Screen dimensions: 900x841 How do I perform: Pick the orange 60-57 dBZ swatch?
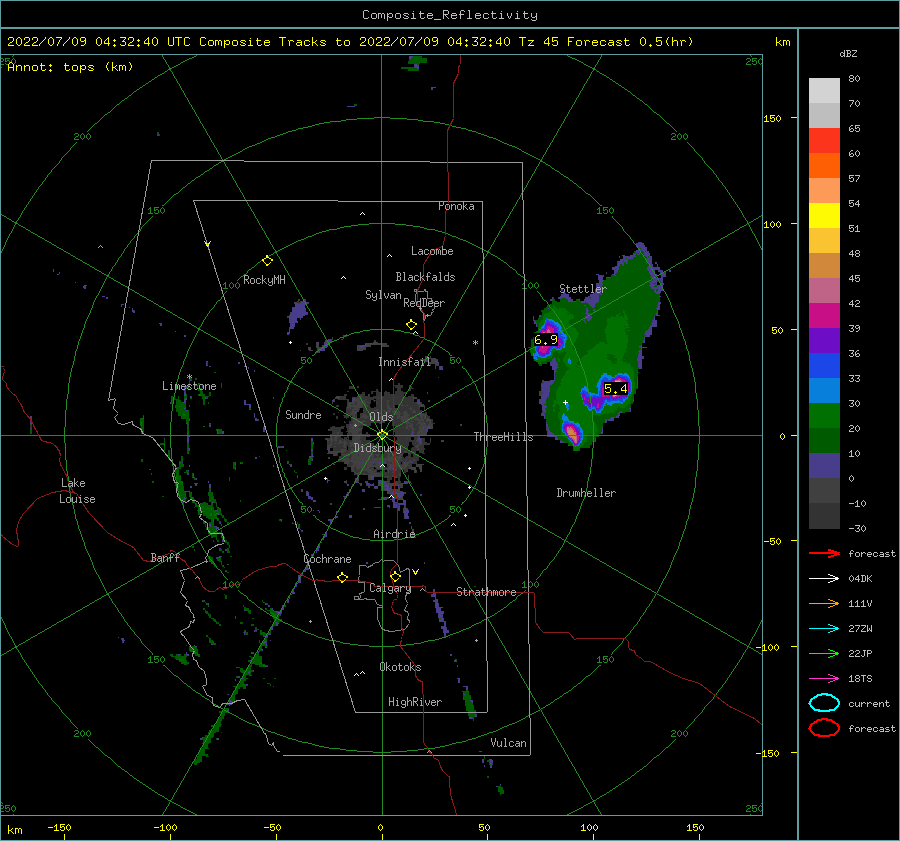point(824,166)
